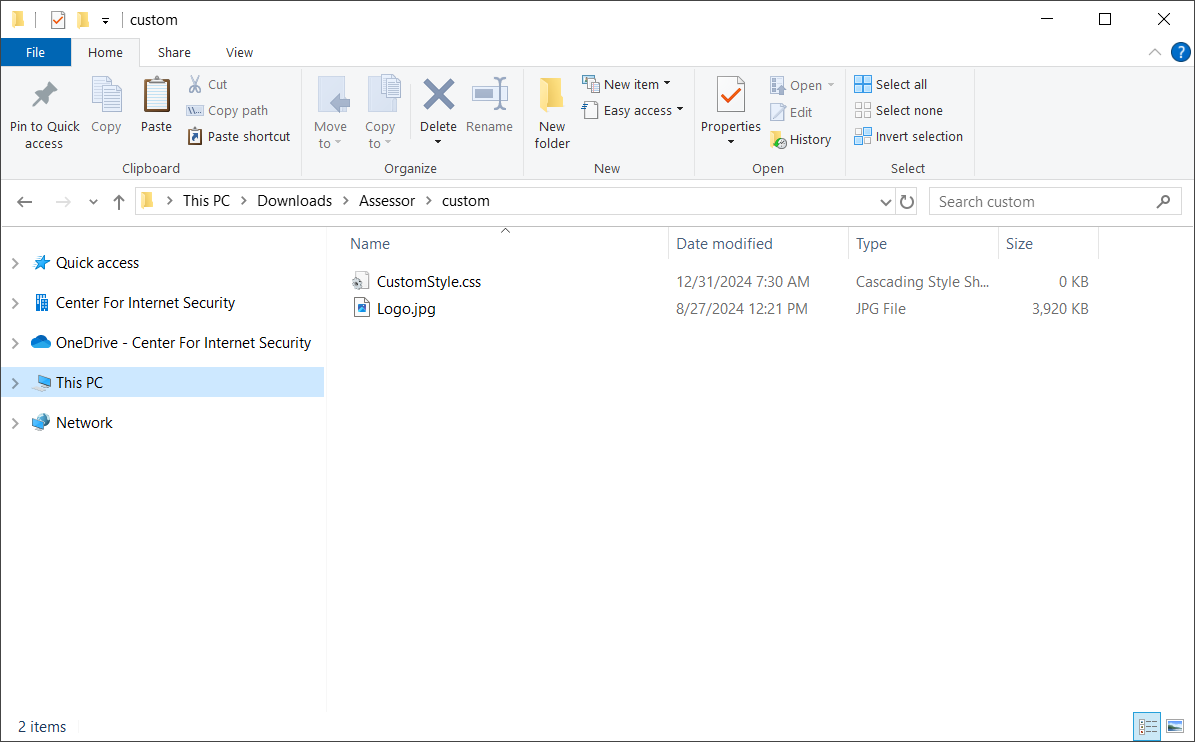Go up one folder level
The image size is (1195, 742).
119,202
